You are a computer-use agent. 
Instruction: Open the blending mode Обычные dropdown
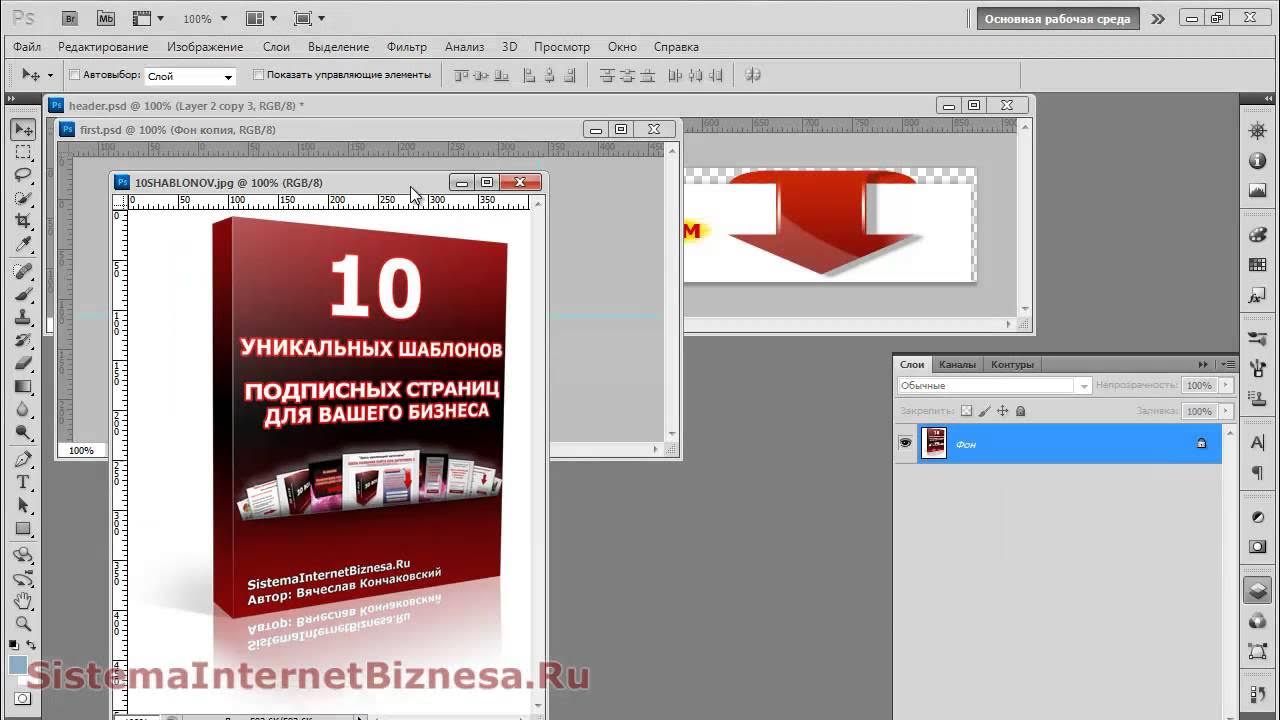coord(994,385)
